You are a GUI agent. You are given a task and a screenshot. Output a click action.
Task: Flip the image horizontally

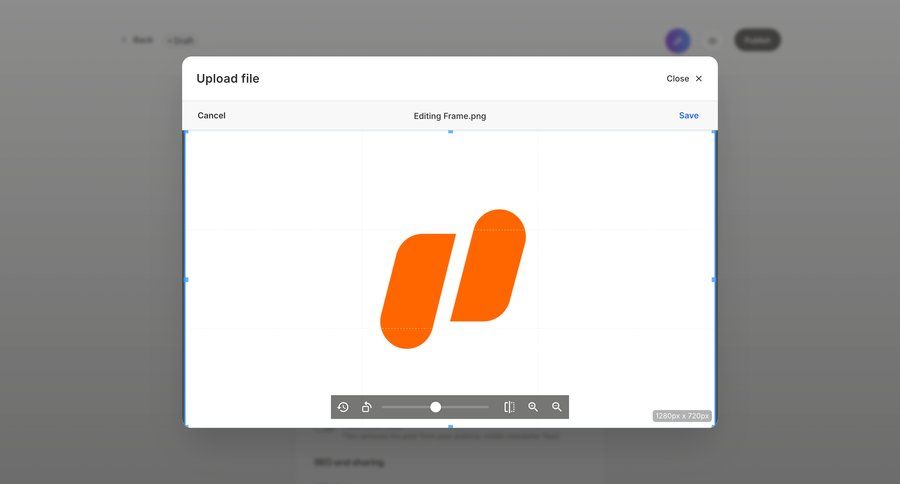pyautogui.click(x=509, y=407)
